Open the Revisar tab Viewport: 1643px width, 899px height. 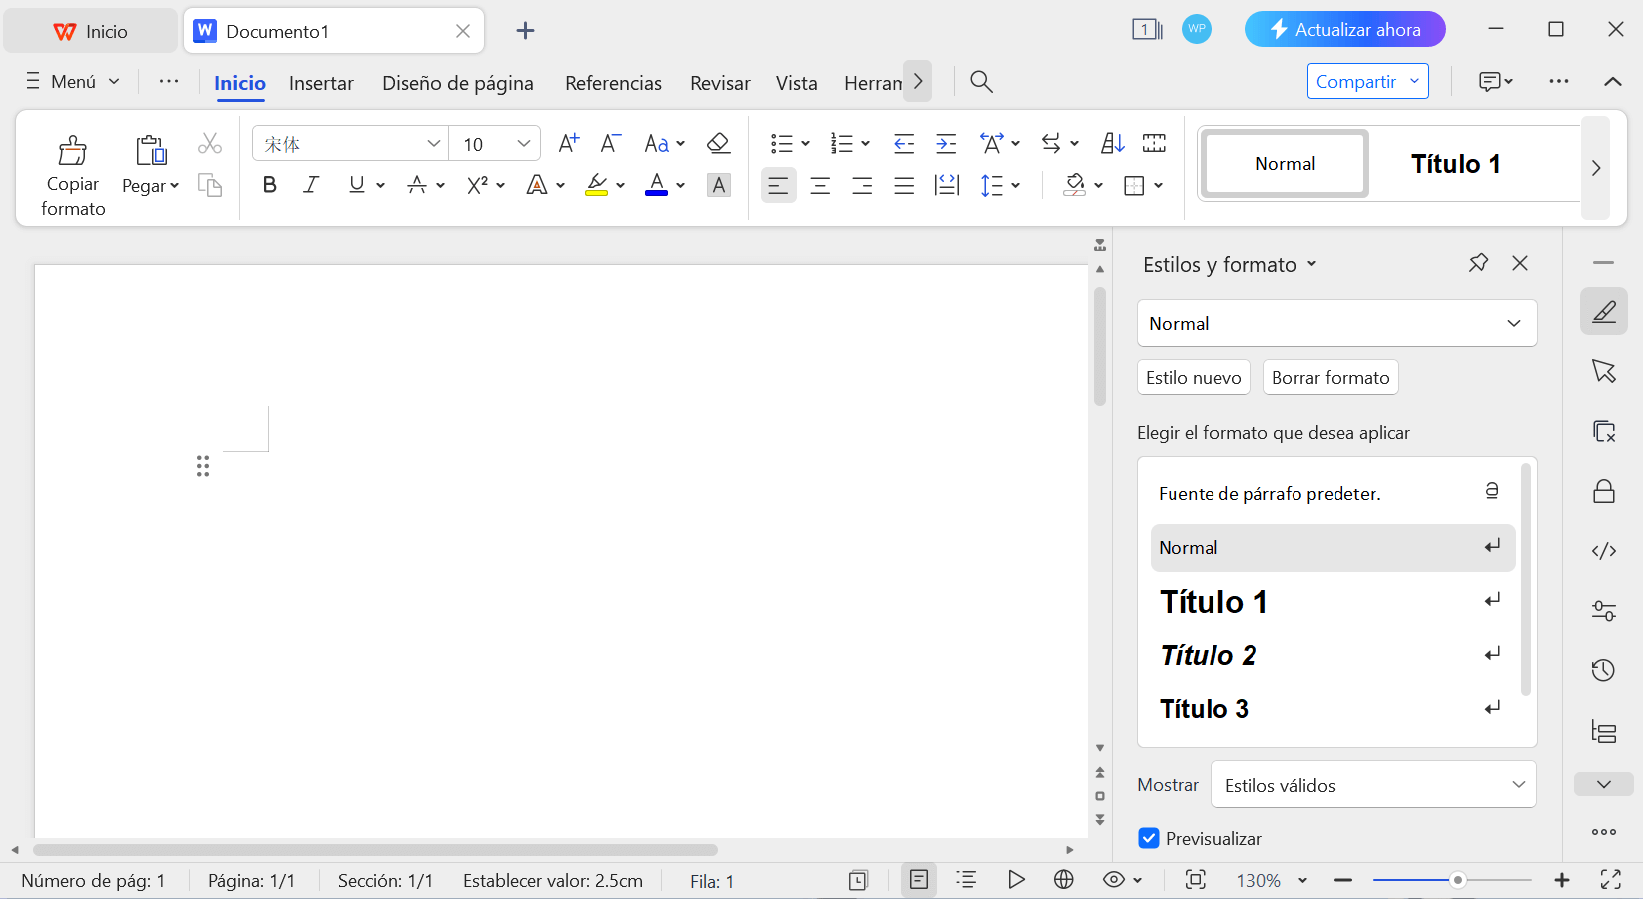coord(720,83)
